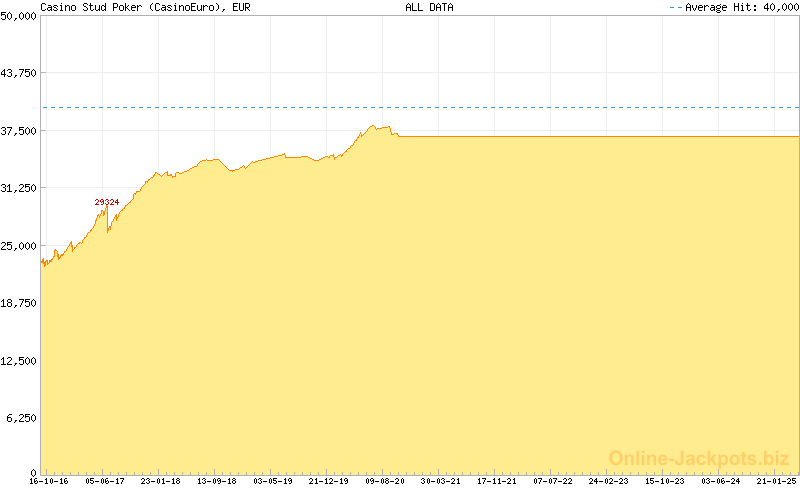This screenshot has width=800, height=490.
Task: Click the 6,250 y-axis label
Action: [x=22, y=417]
